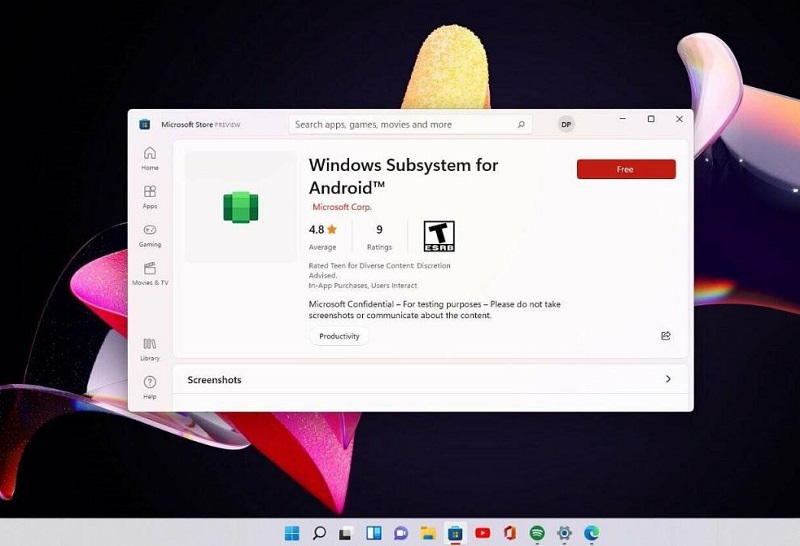800x546 pixels.
Task: Open the DP user profile avatar
Action: click(566, 125)
